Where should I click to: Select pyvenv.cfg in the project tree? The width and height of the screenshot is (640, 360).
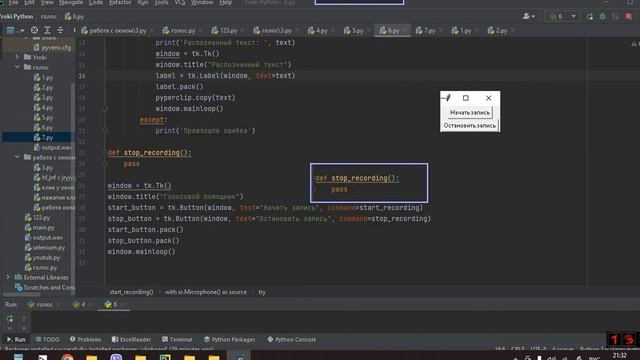pyautogui.click(x=52, y=47)
